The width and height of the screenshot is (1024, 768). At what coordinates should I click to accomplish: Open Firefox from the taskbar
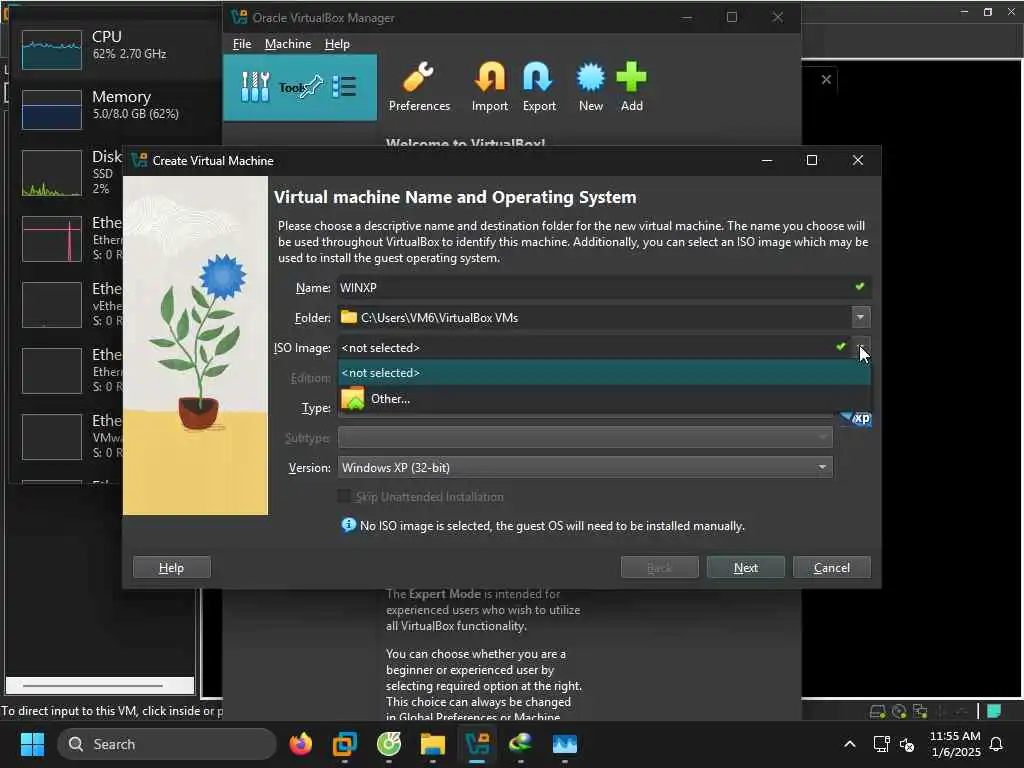[300, 744]
